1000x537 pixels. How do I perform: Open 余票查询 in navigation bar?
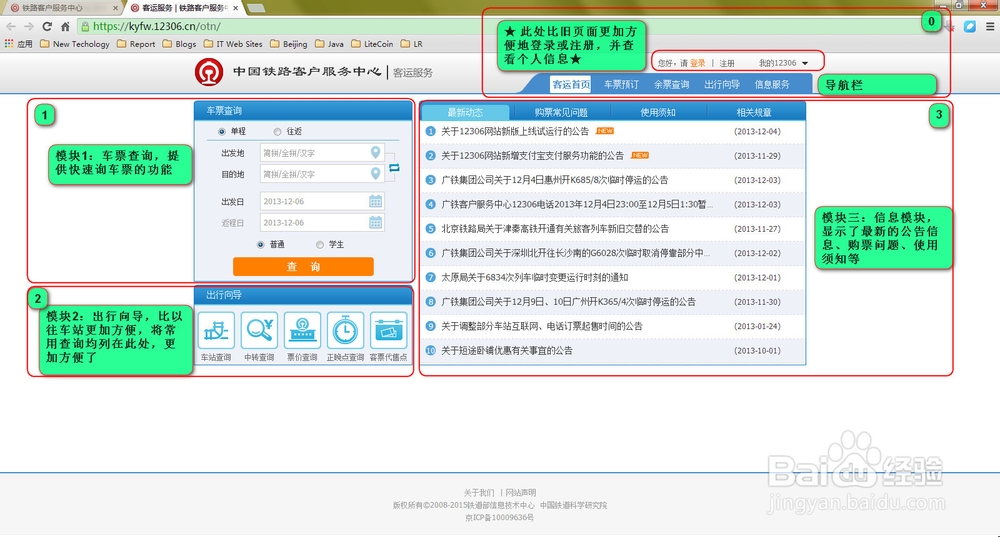[x=672, y=84]
